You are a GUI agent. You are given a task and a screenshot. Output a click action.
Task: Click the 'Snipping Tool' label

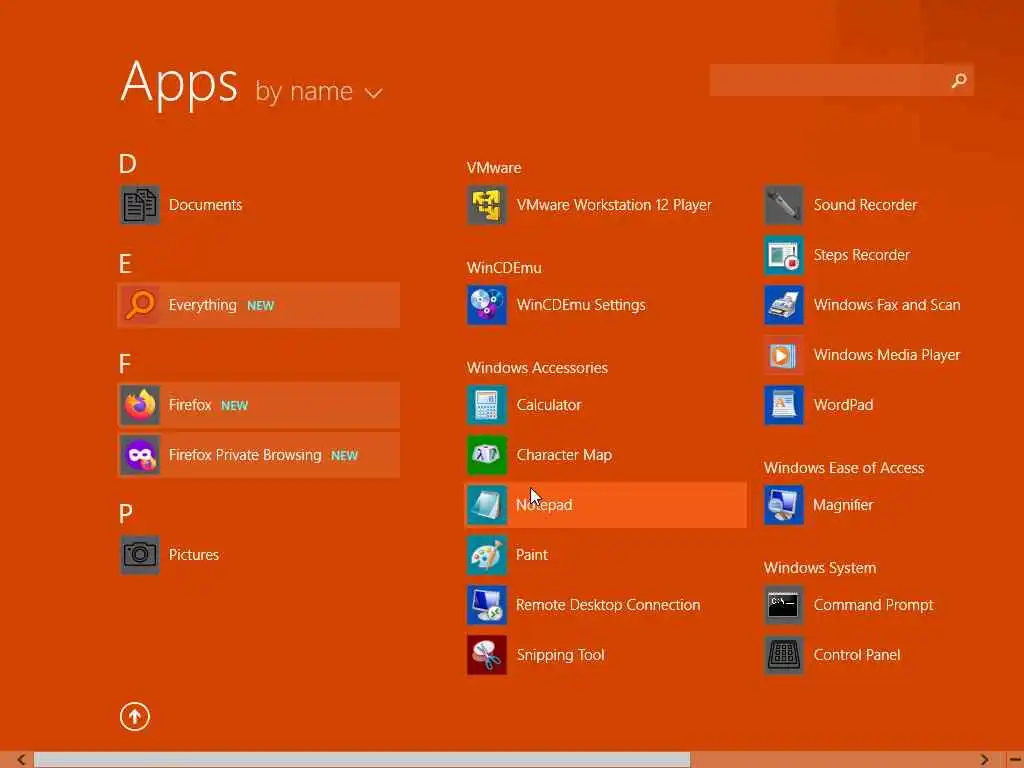(x=560, y=655)
